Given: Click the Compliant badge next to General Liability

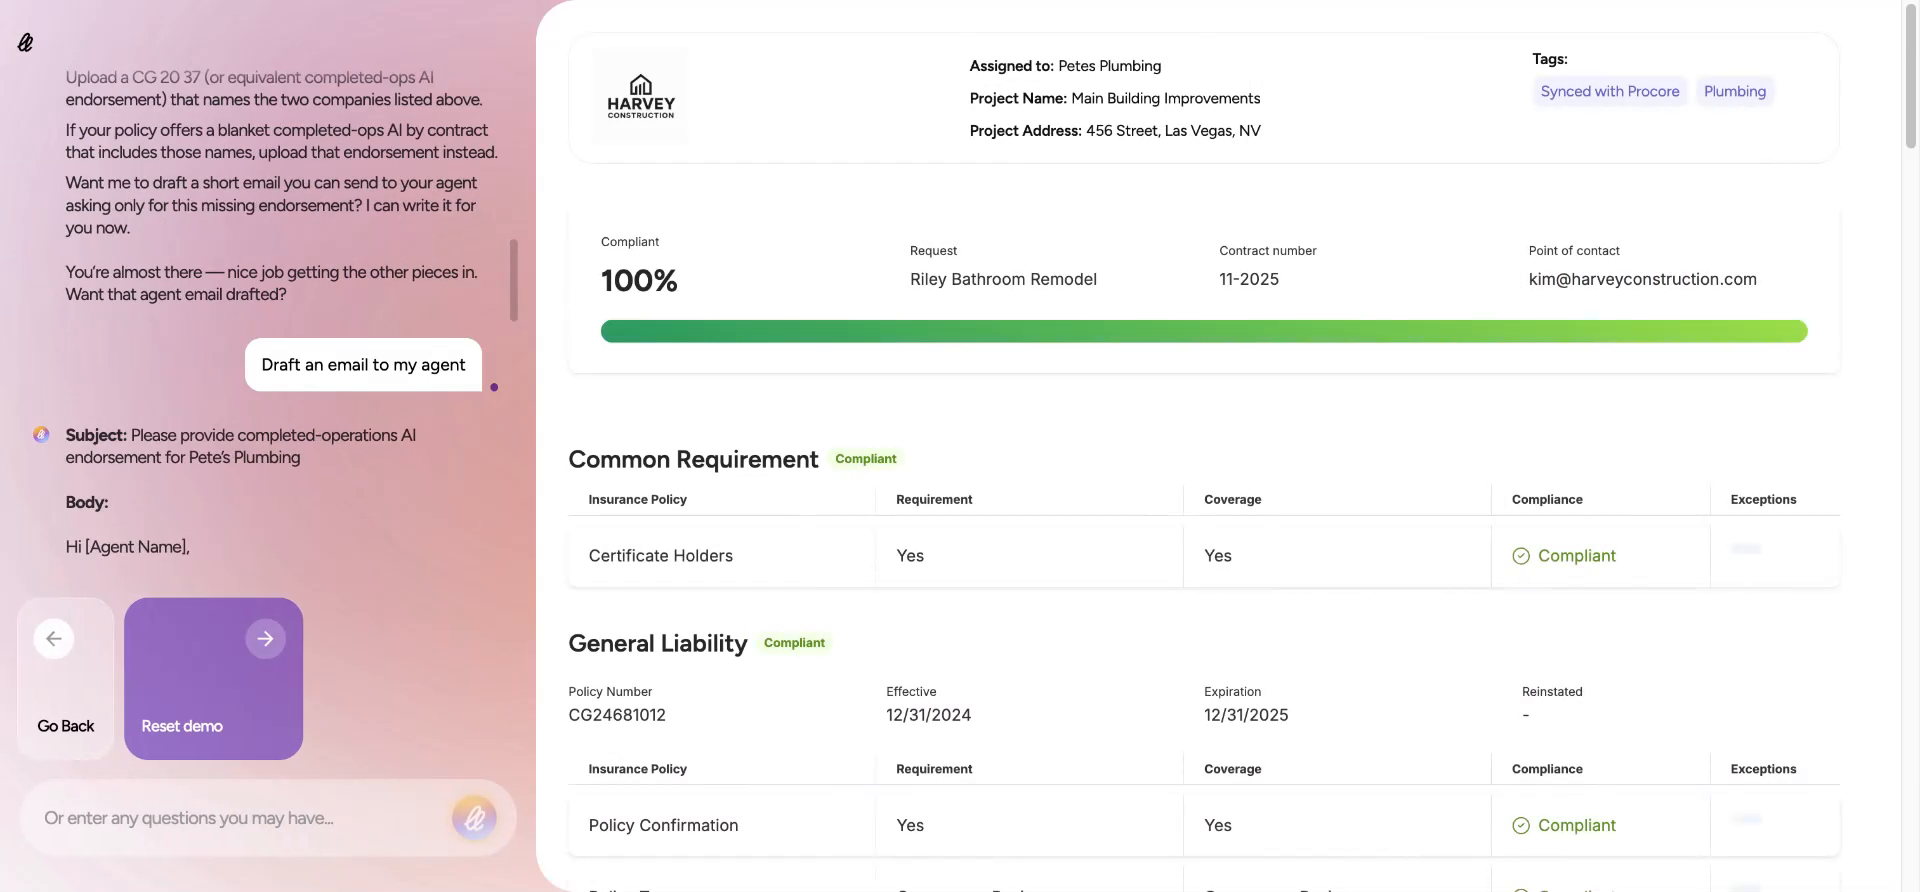Looking at the screenshot, I should click(x=794, y=643).
